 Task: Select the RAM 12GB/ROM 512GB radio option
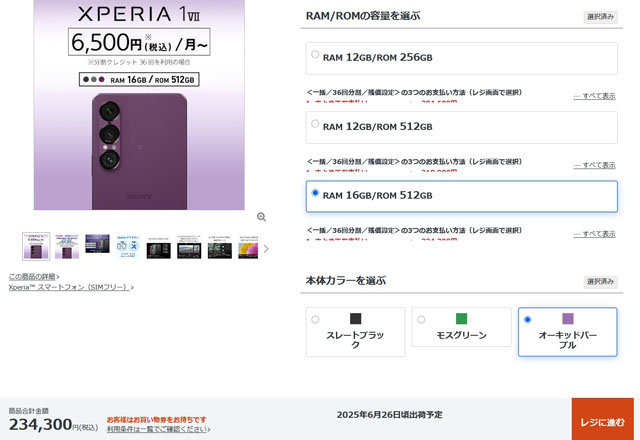point(315,123)
